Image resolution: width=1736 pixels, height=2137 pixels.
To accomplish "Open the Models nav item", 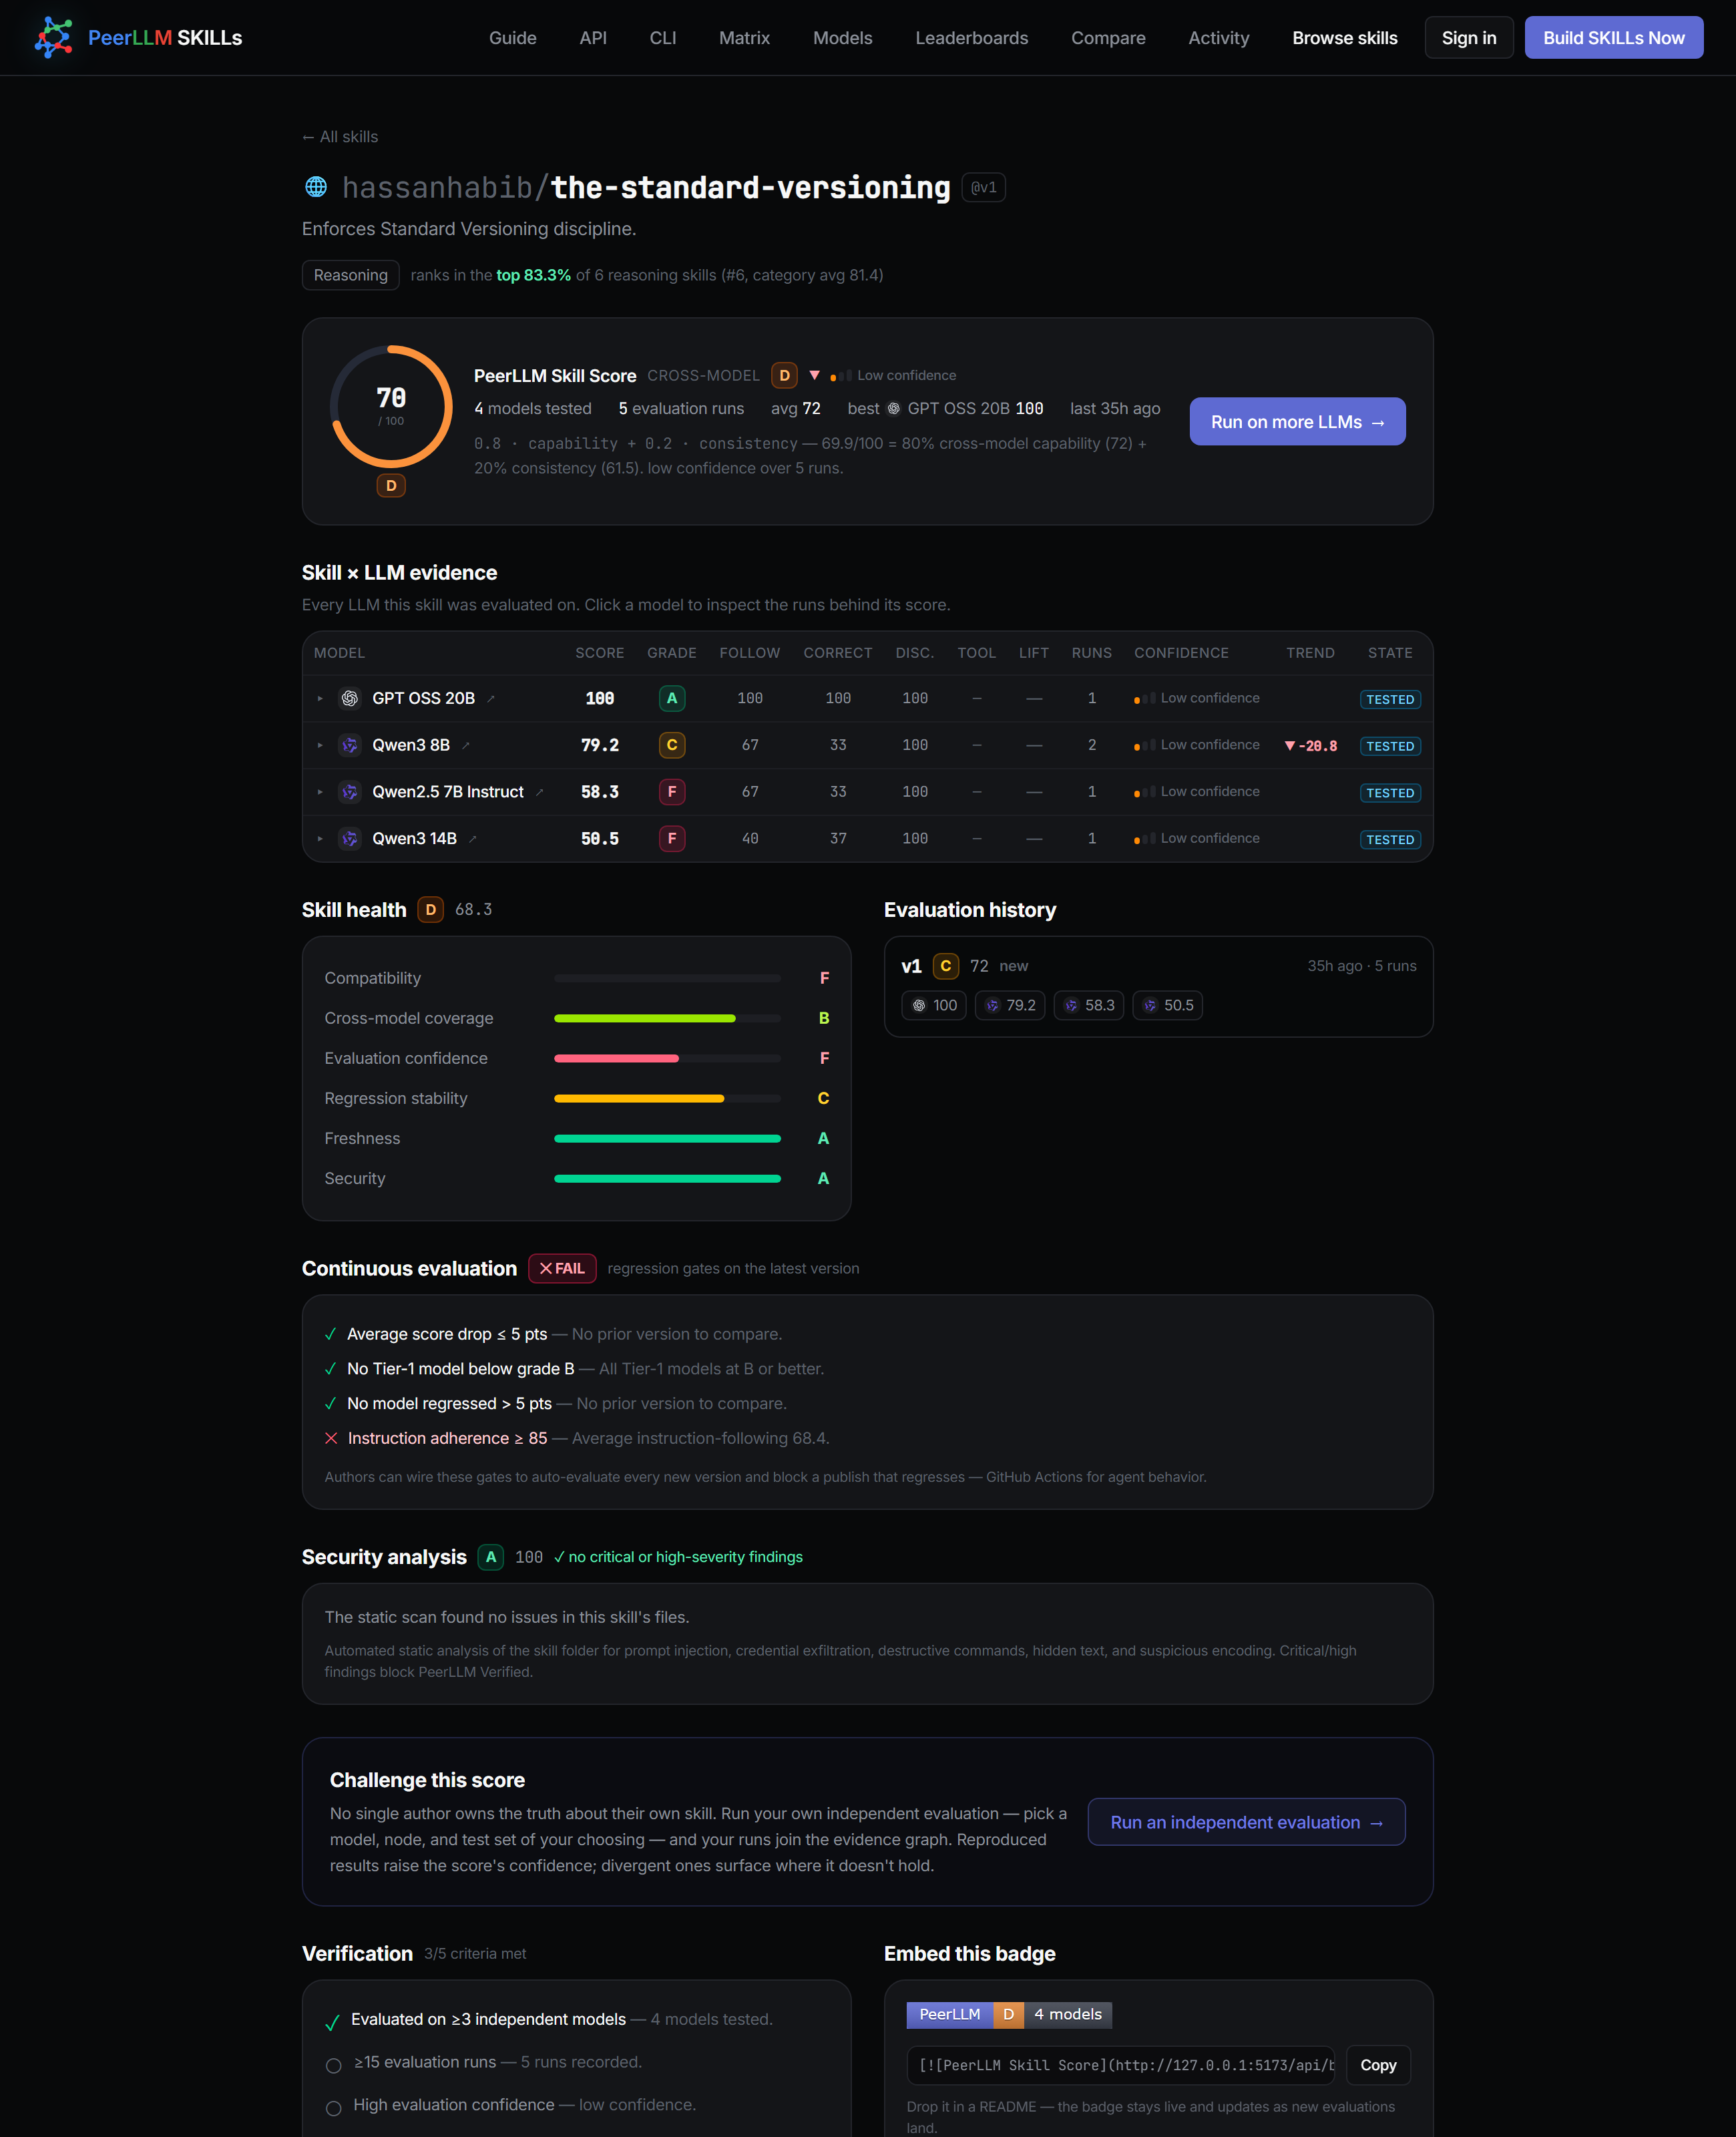I will coord(842,38).
